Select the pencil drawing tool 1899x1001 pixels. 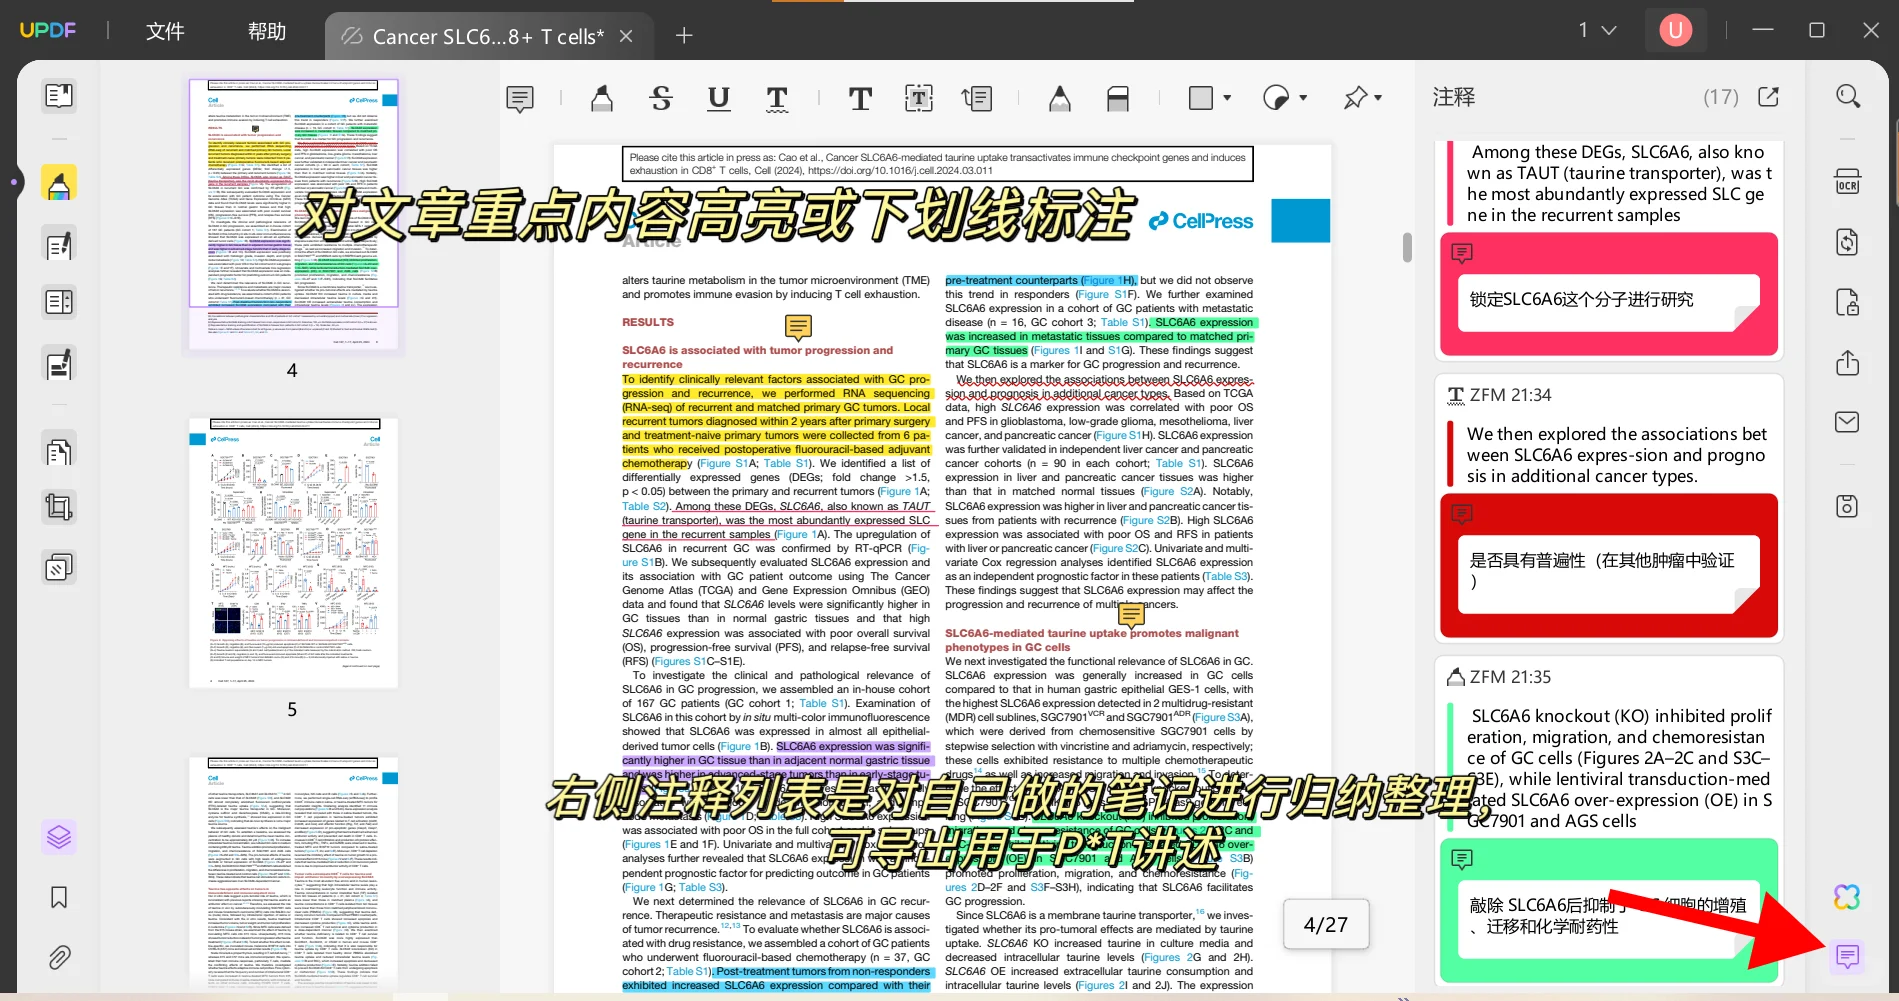click(1060, 98)
